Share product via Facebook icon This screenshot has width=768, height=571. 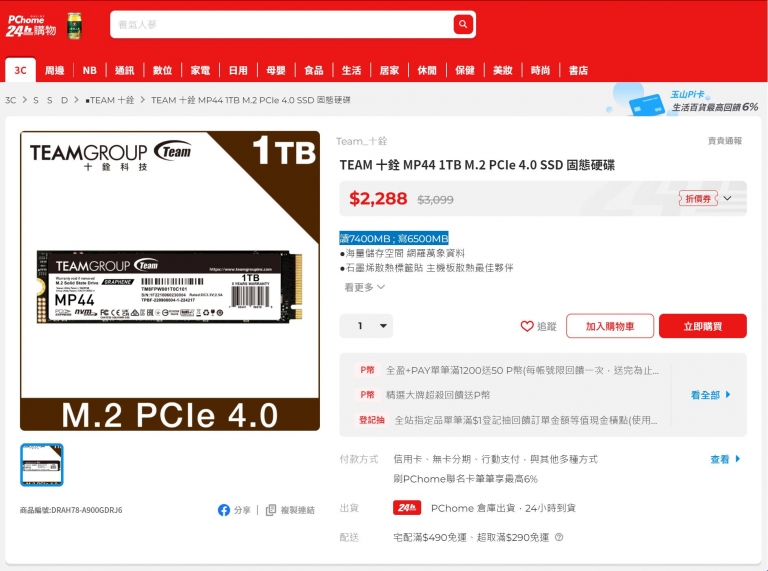[224, 510]
